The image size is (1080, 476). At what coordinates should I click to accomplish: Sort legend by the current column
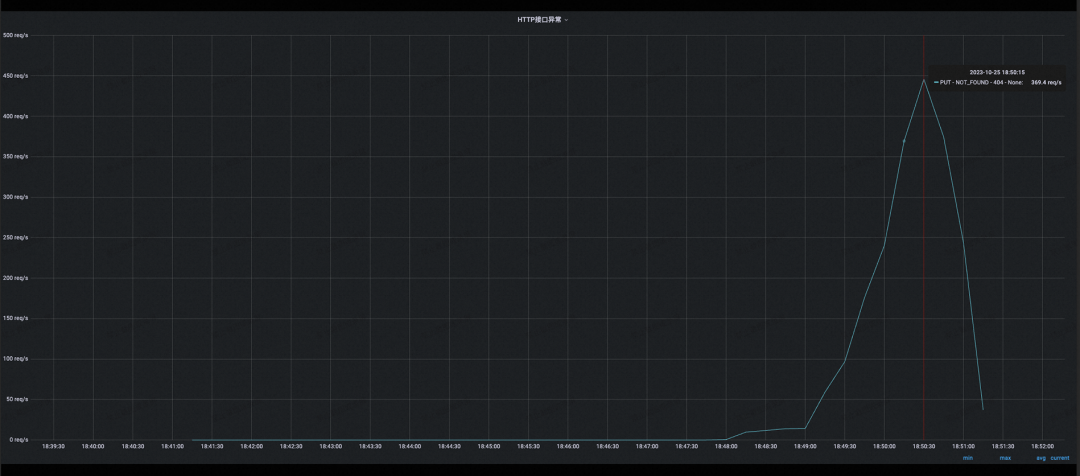(x=1060, y=458)
